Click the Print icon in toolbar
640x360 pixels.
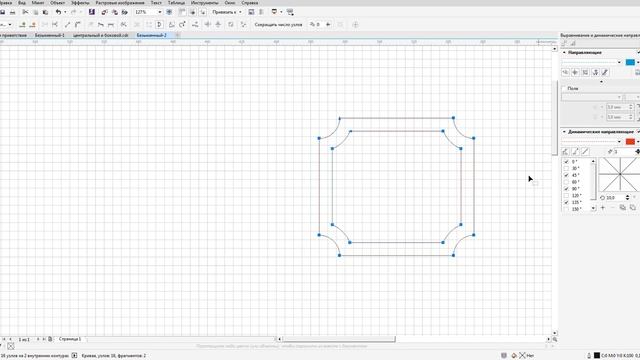tap(12, 12)
